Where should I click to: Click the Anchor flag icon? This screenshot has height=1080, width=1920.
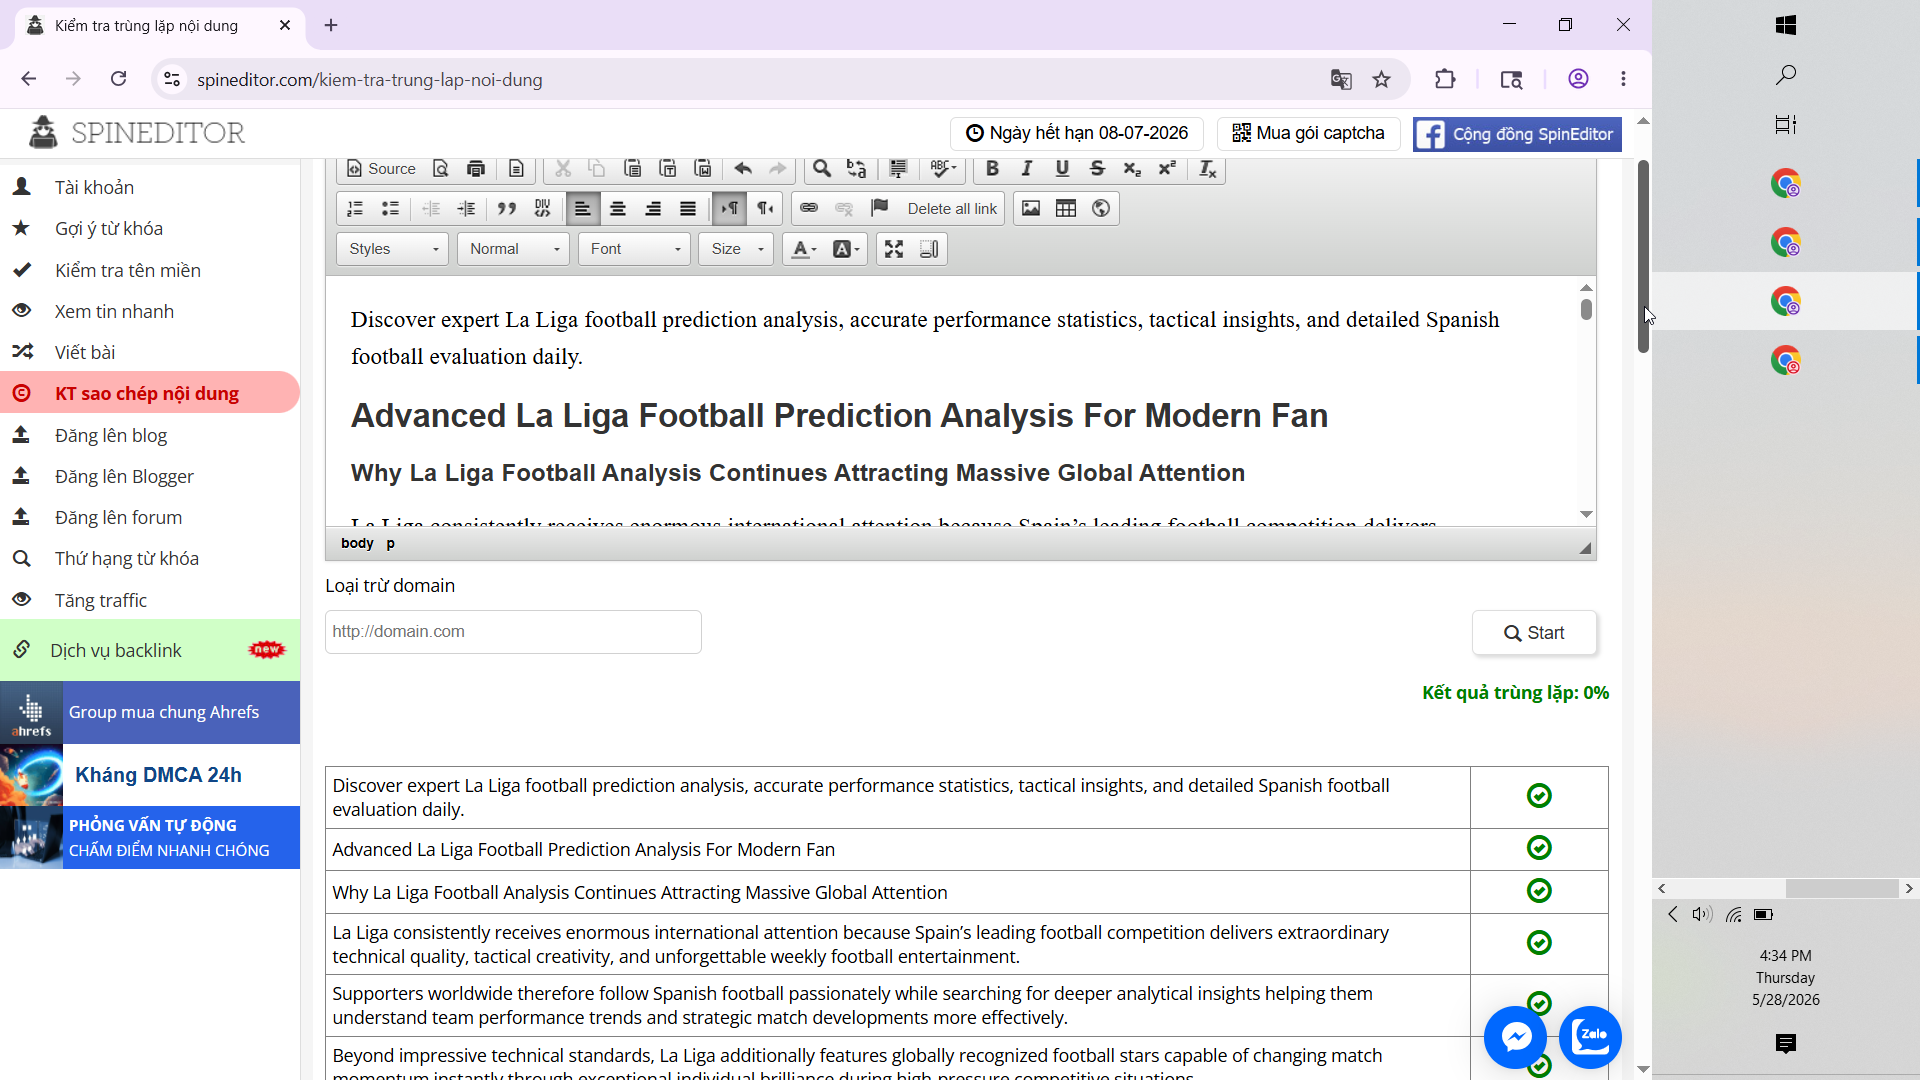coord(879,209)
